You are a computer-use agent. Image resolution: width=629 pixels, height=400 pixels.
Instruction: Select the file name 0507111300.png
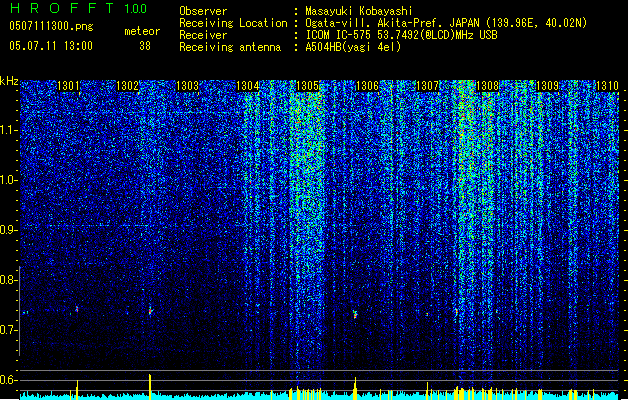click(51, 26)
